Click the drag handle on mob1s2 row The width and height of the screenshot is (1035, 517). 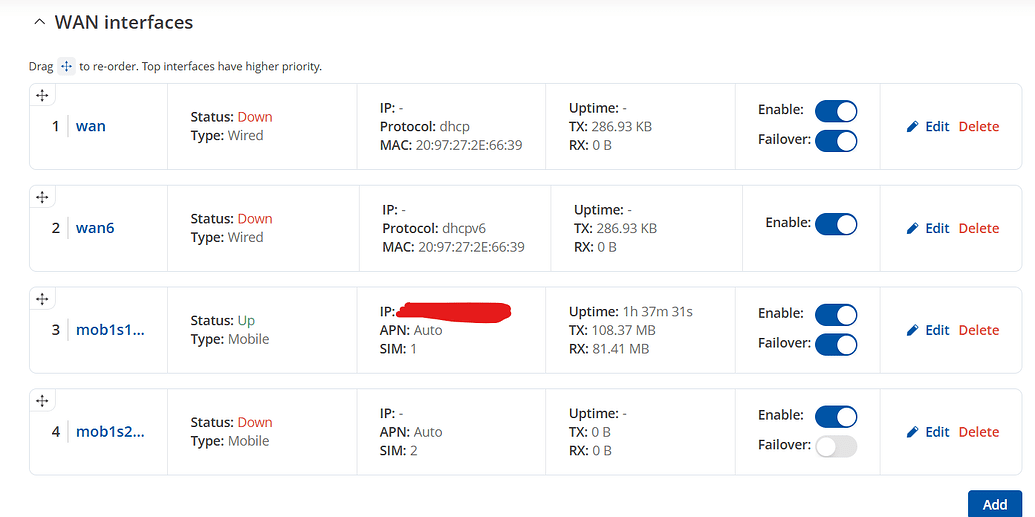(x=42, y=401)
